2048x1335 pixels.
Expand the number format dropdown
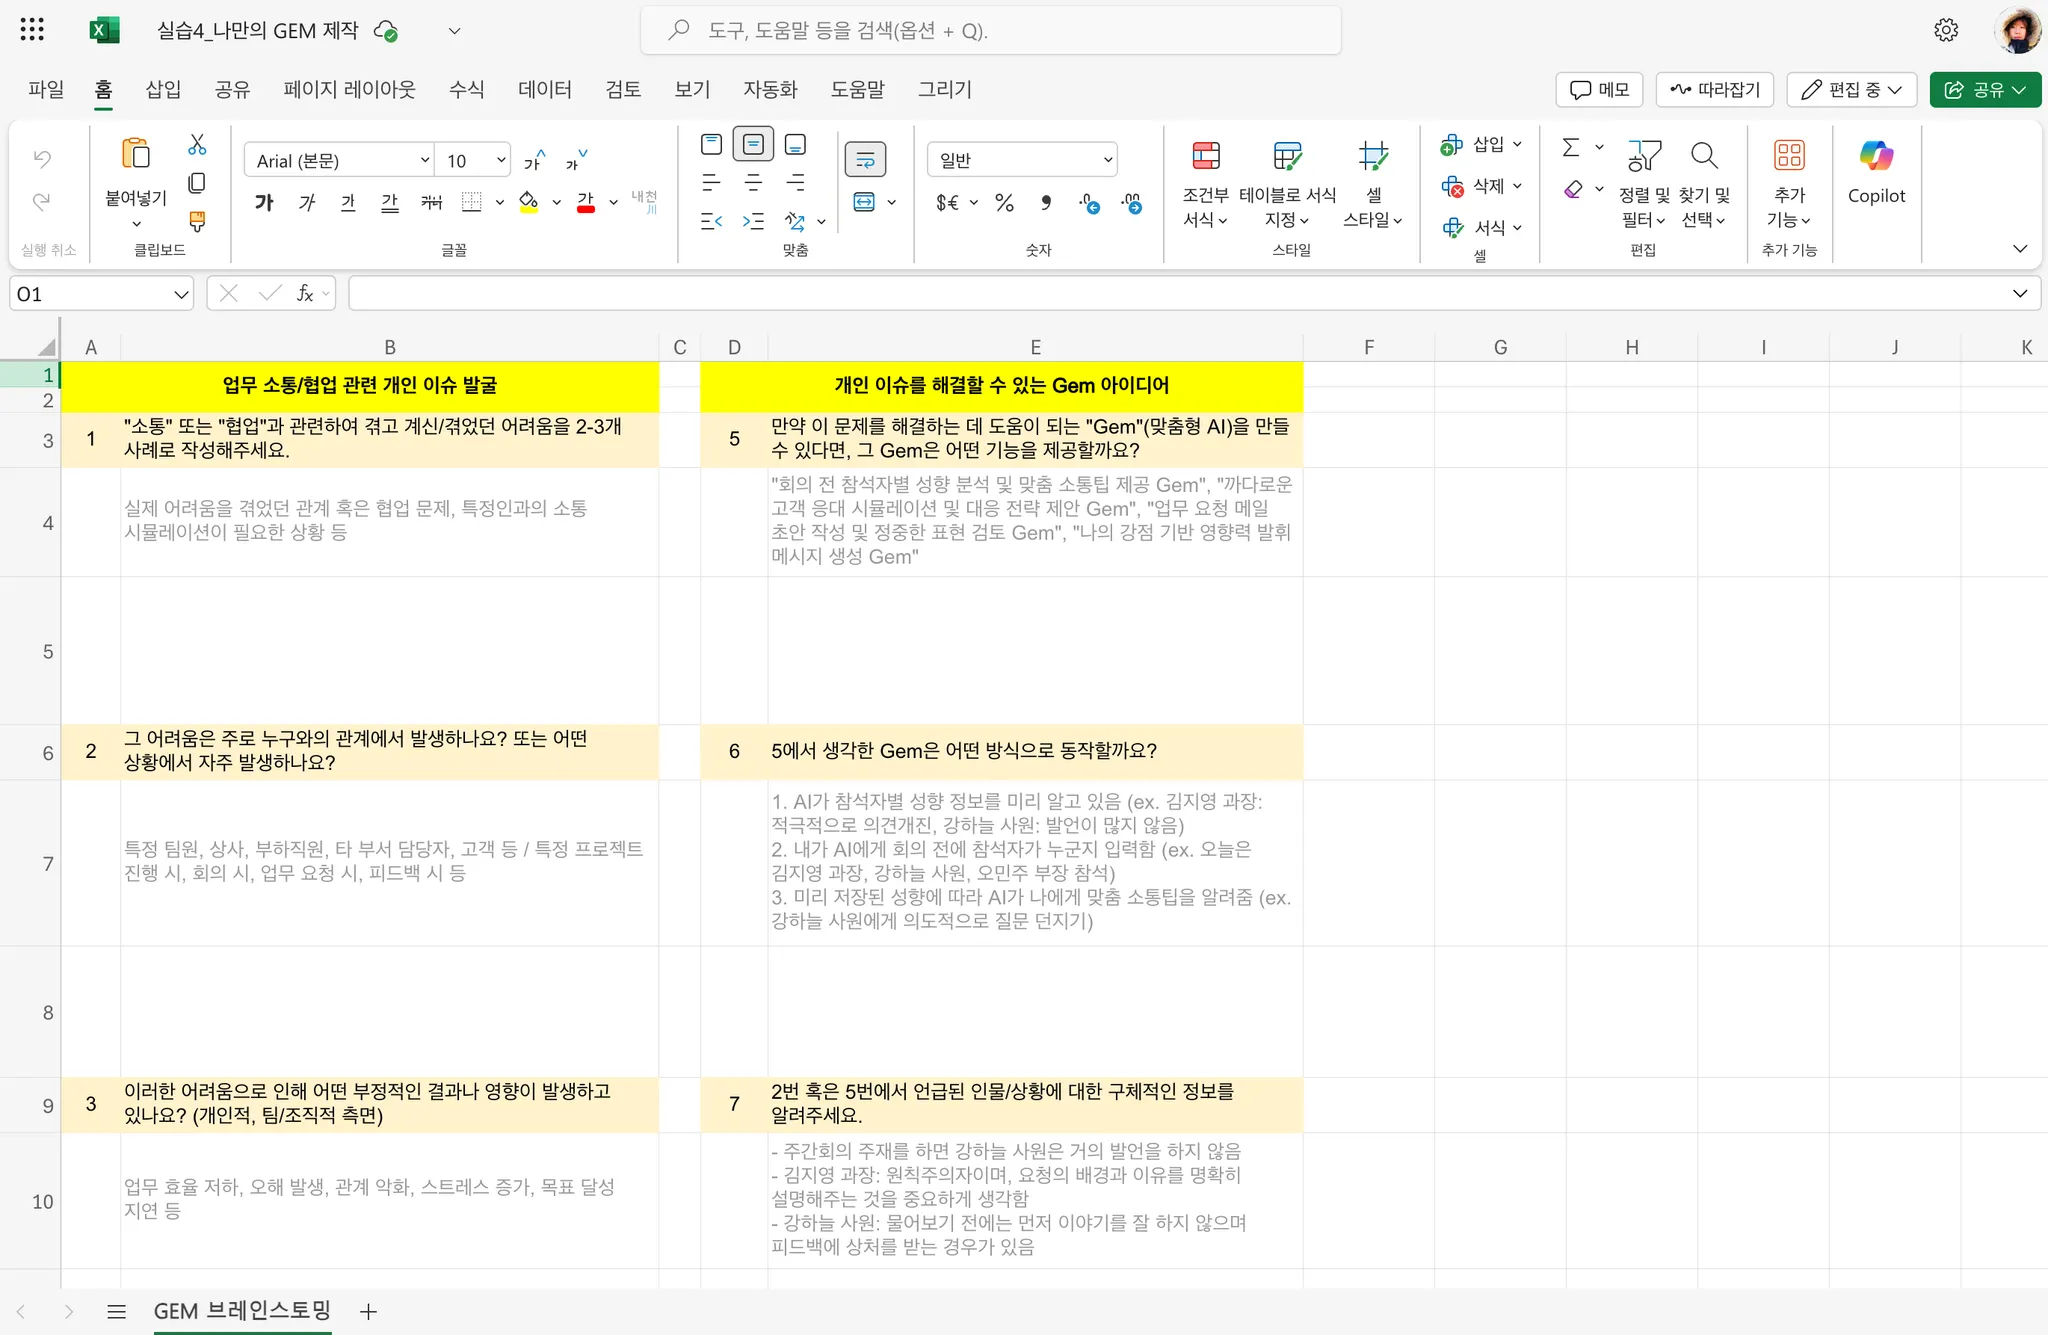[x=1107, y=160]
